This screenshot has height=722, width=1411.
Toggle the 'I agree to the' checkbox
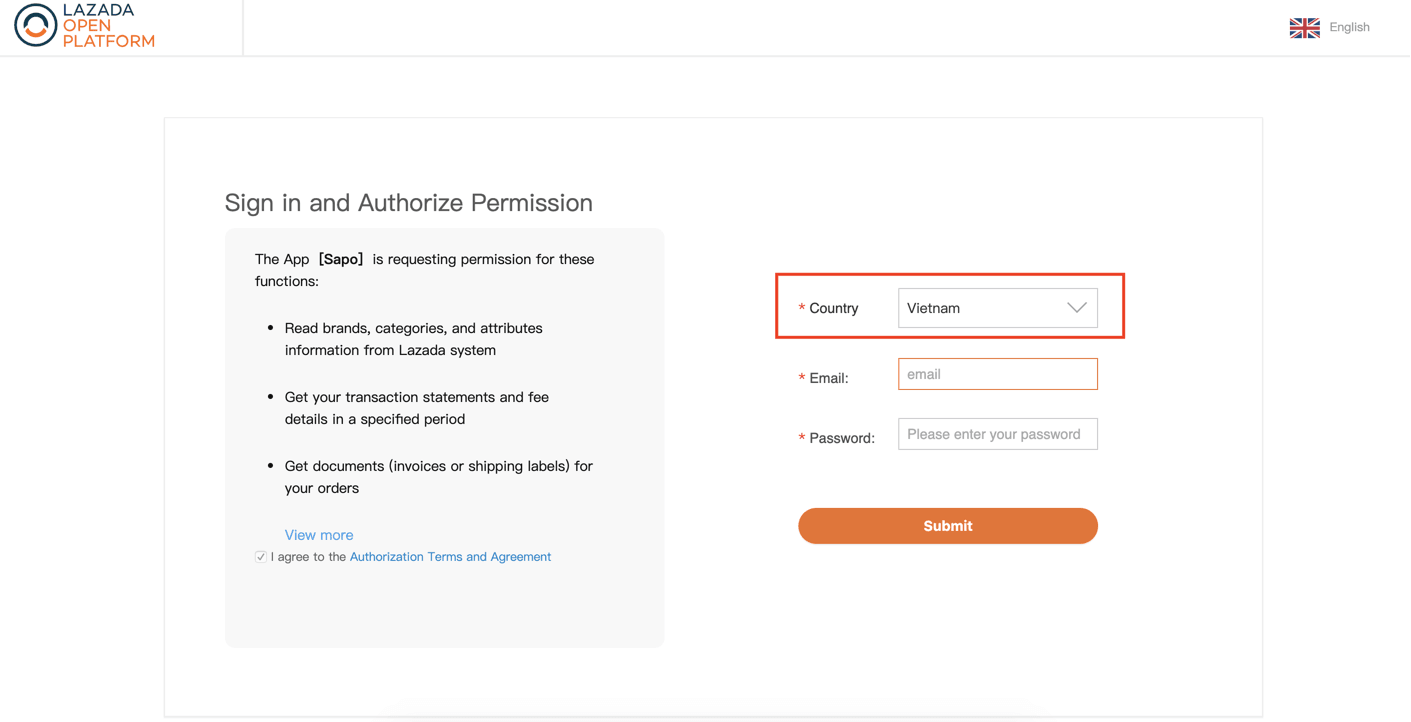(261, 557)
